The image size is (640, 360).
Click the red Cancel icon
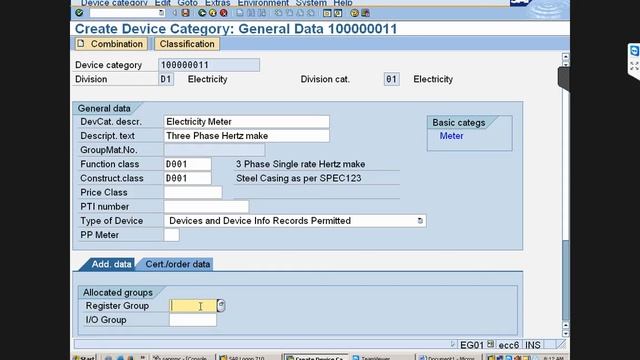pyautogui.click(x=224, y=13)
